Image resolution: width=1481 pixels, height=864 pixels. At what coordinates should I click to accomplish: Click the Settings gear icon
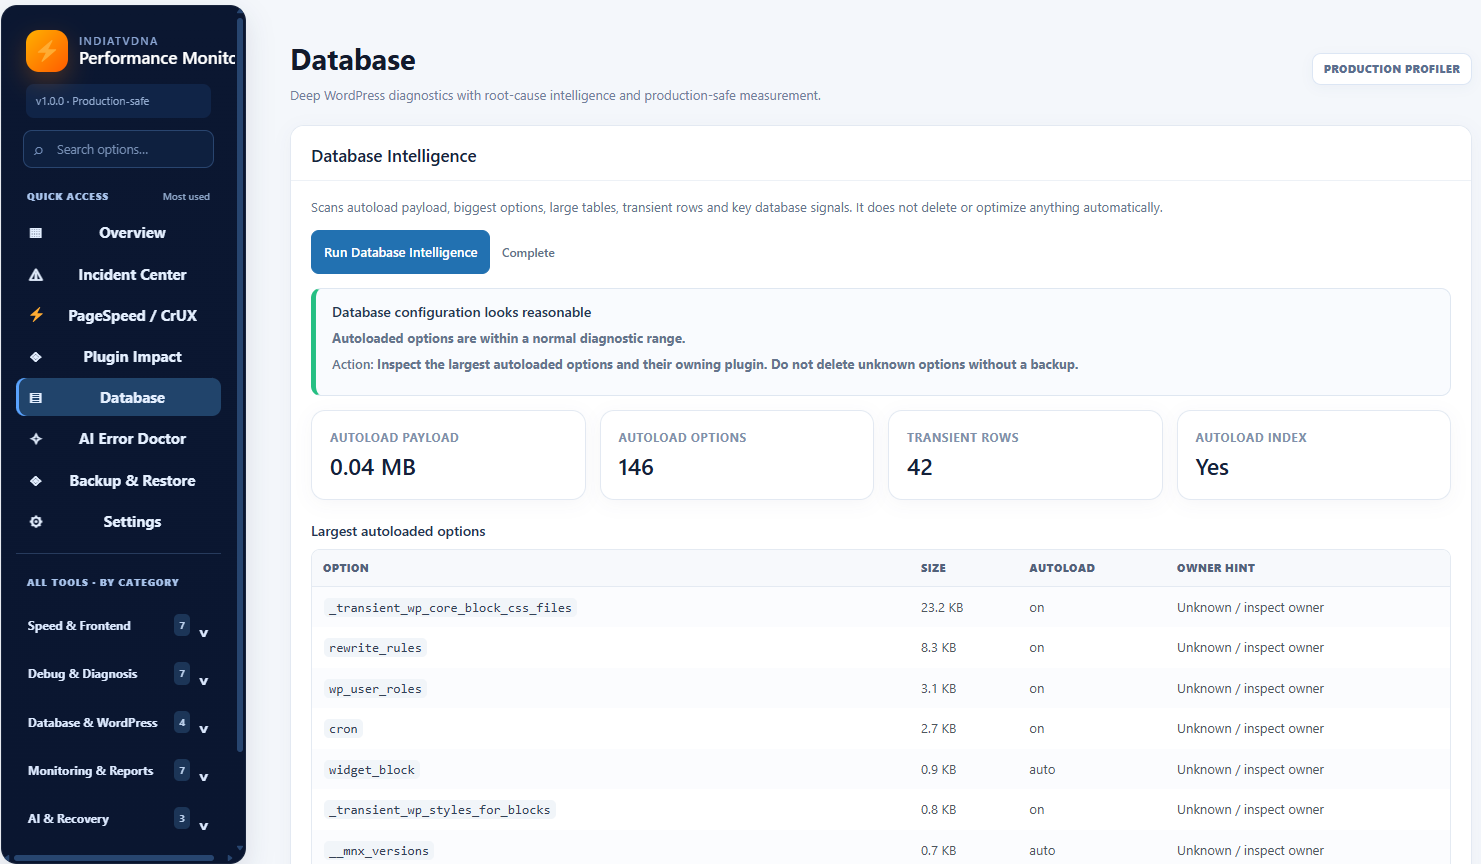36,522
